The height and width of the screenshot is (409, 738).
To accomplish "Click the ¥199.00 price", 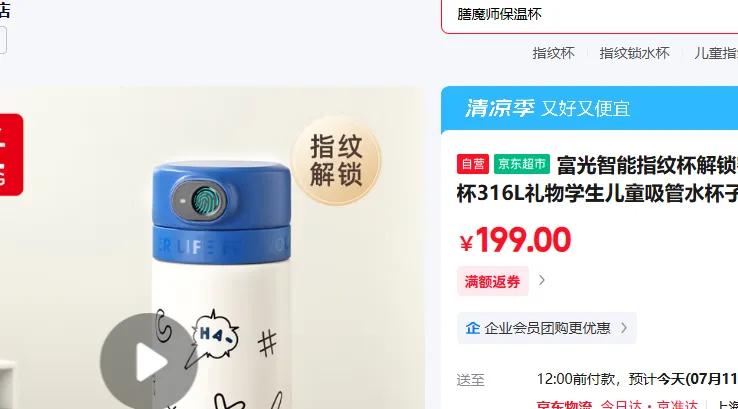I will point(515,241).
